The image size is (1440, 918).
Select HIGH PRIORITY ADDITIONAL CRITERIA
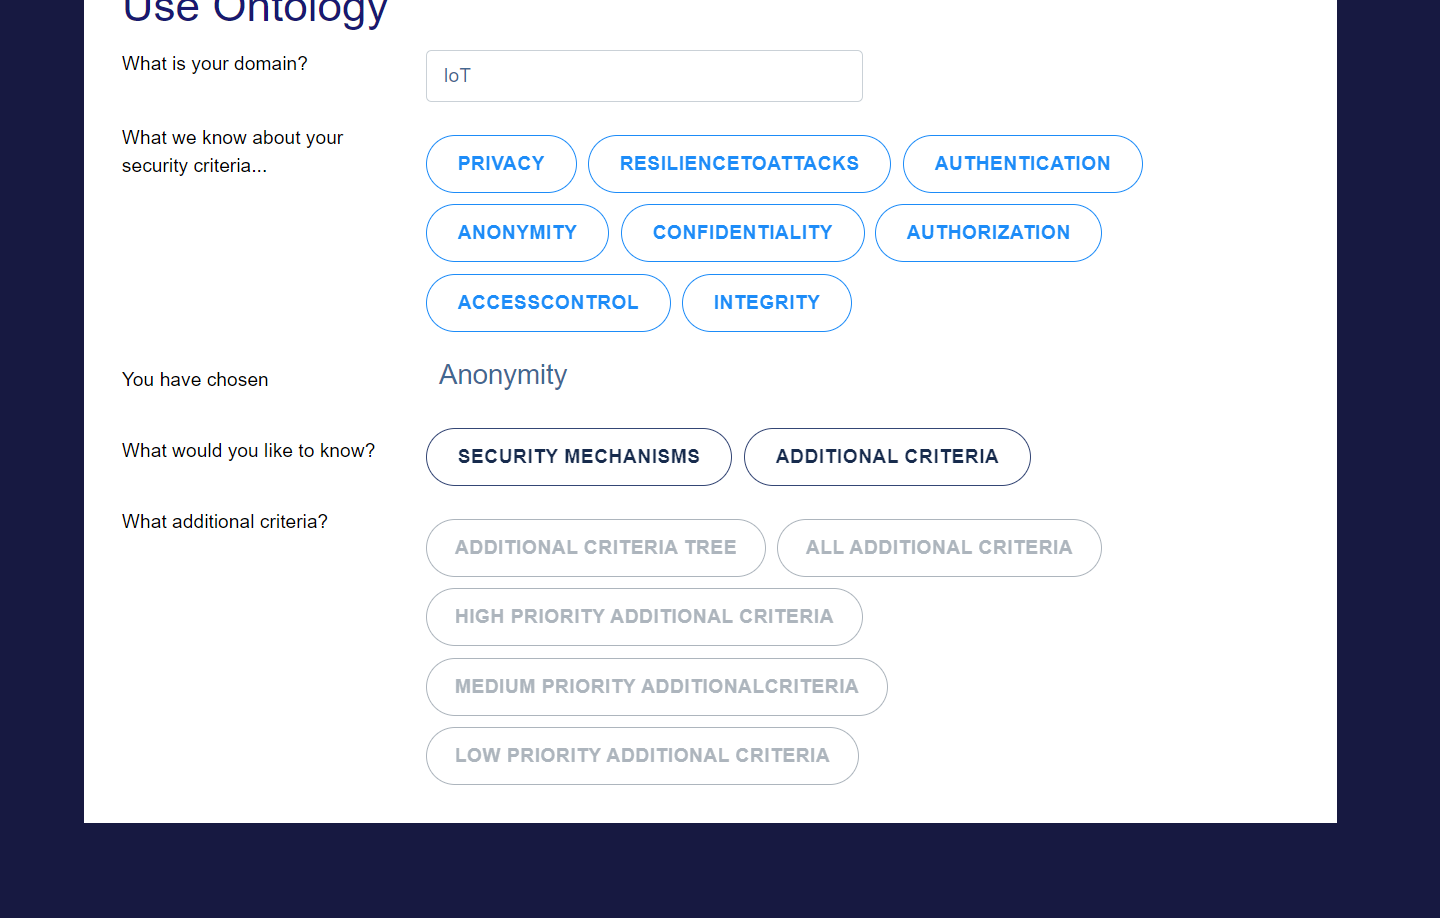644,616
